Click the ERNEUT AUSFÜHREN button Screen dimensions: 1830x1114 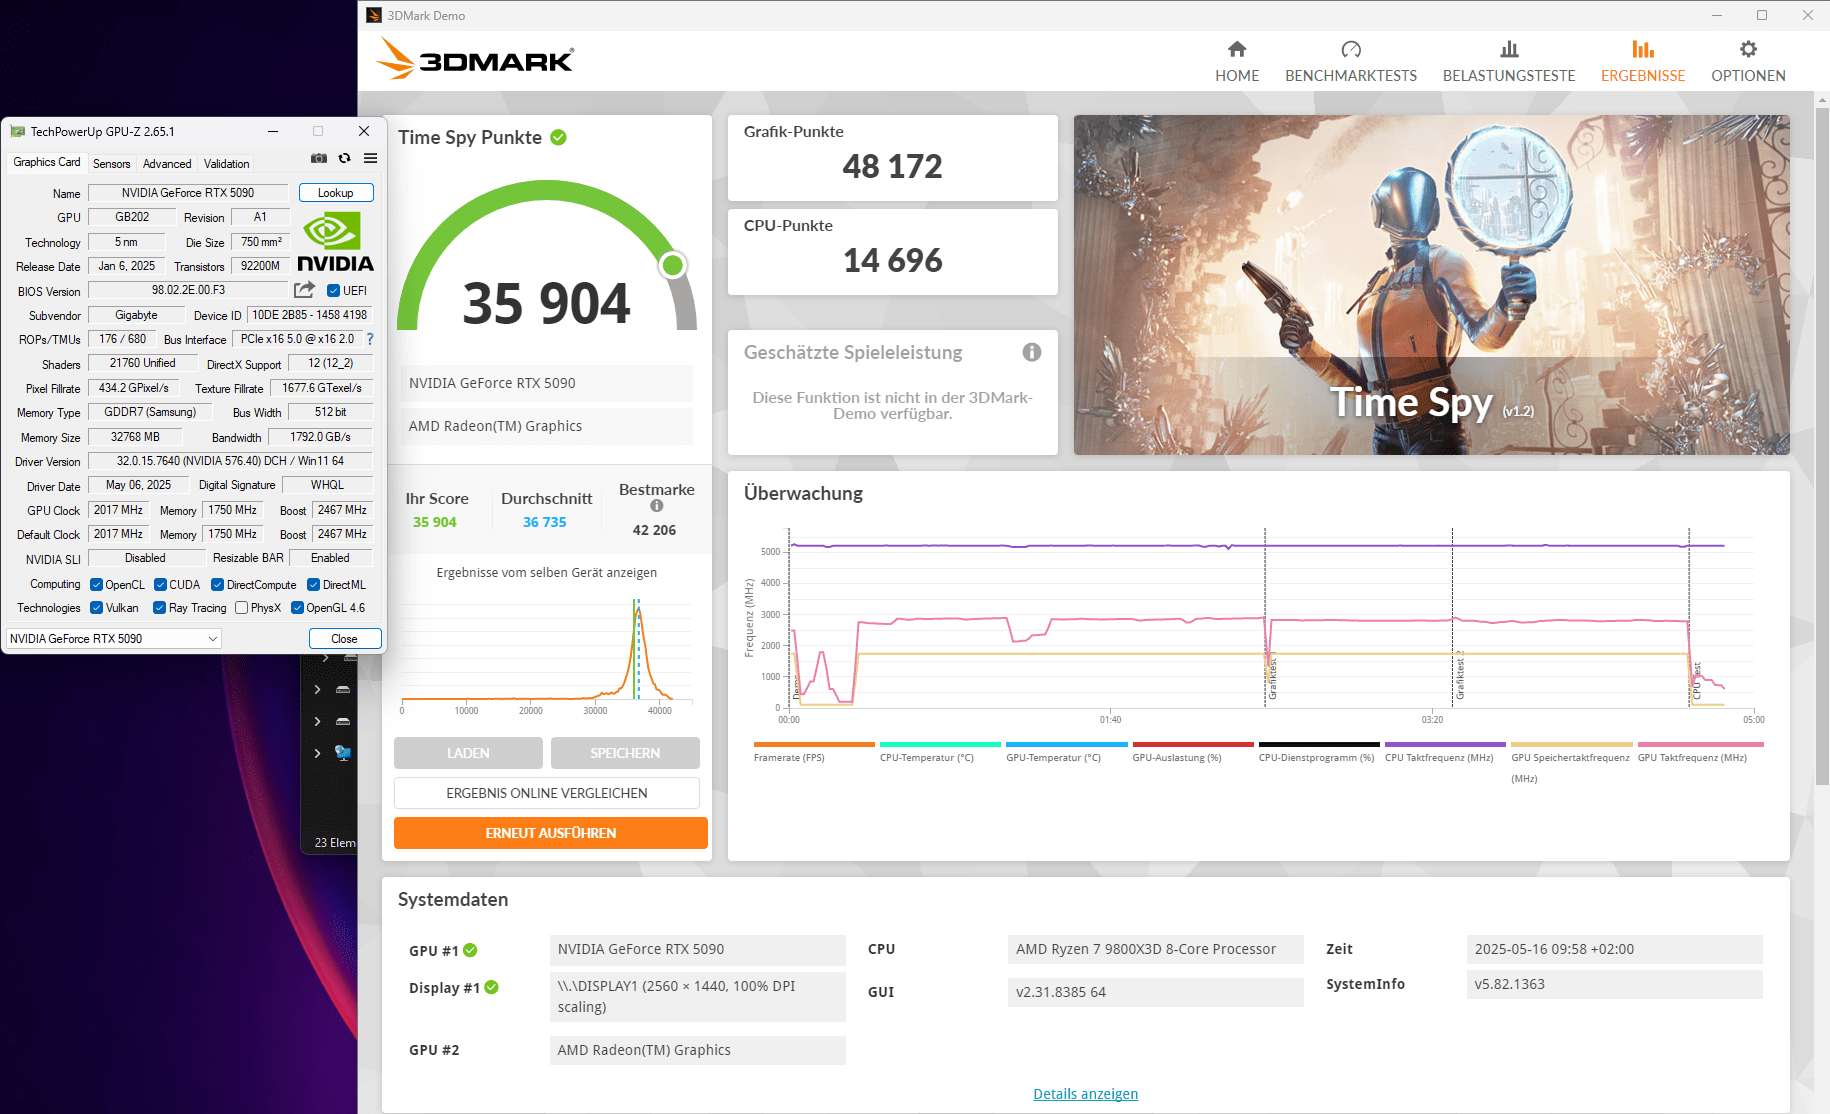pos(551,833)
